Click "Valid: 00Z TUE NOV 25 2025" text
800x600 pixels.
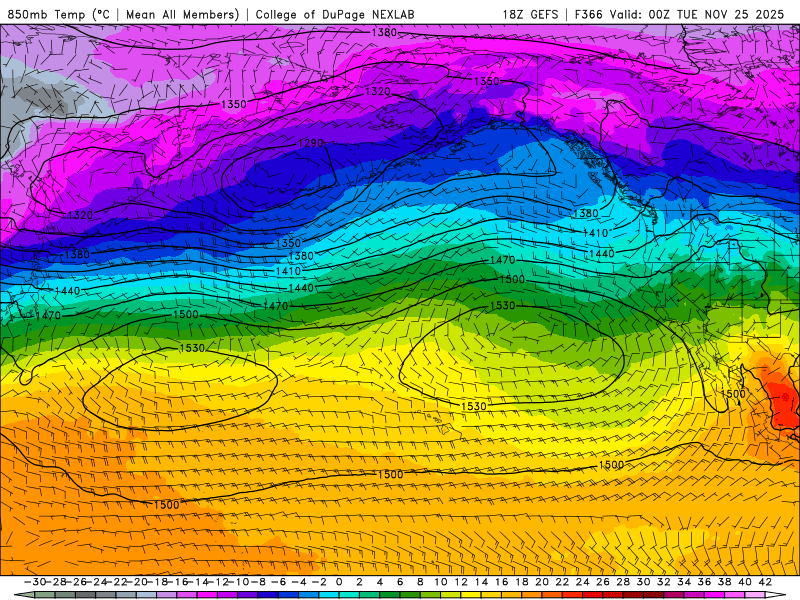(698, 15)
